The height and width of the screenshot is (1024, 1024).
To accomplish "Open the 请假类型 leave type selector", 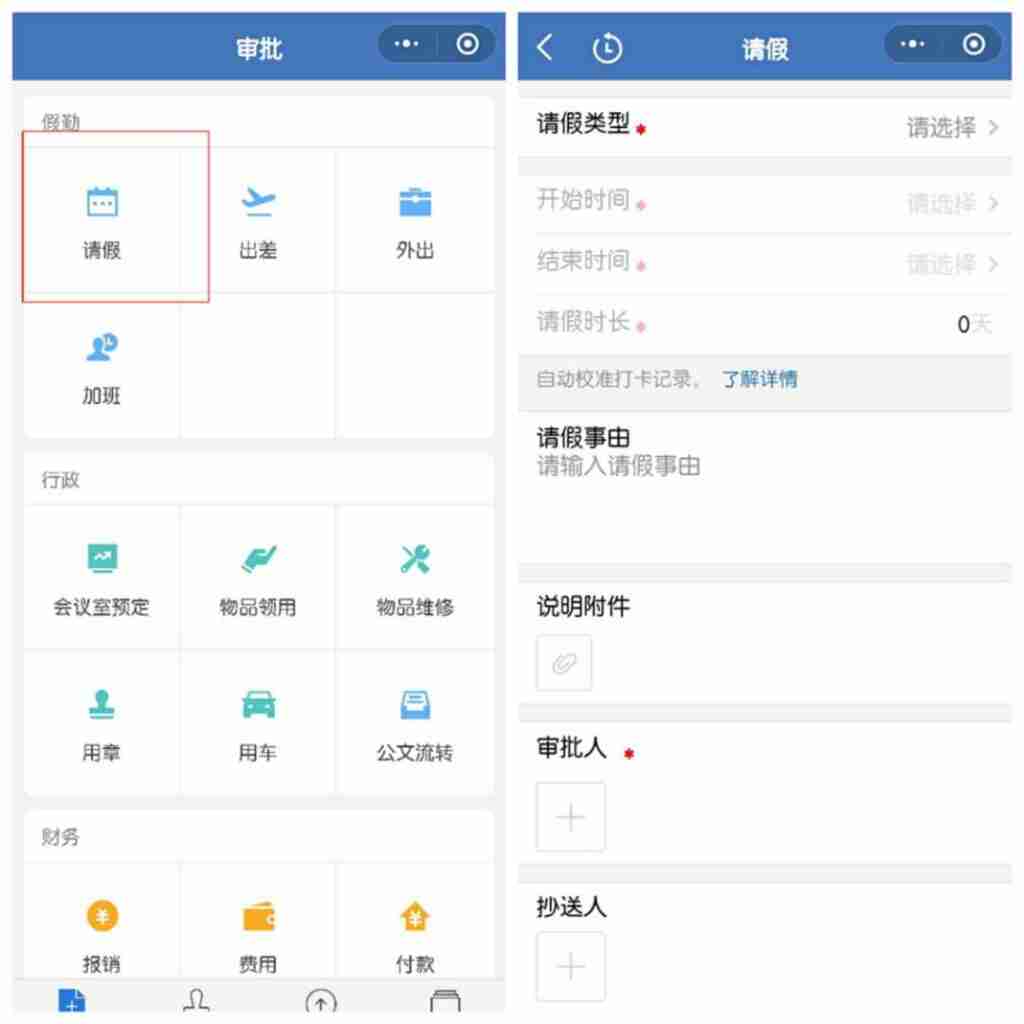I will (940, 128).
